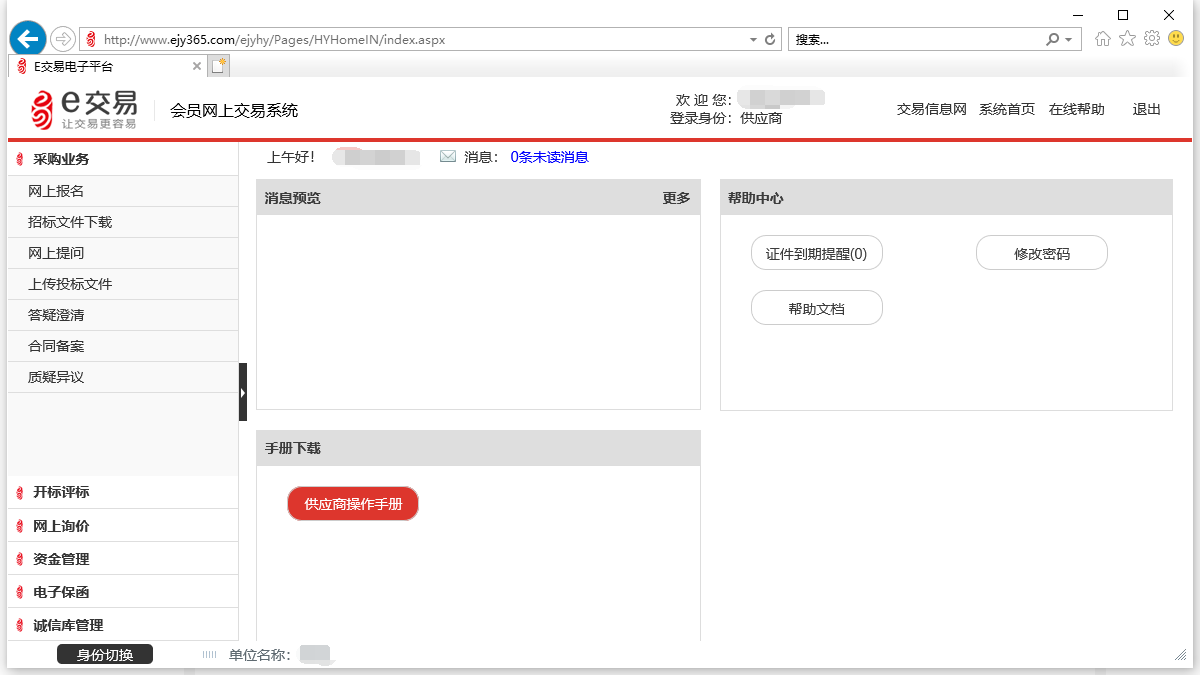This screenshot has height=675, width=1200.
Task: Expand the 诚信库管理 section
Action: point(123,624)
